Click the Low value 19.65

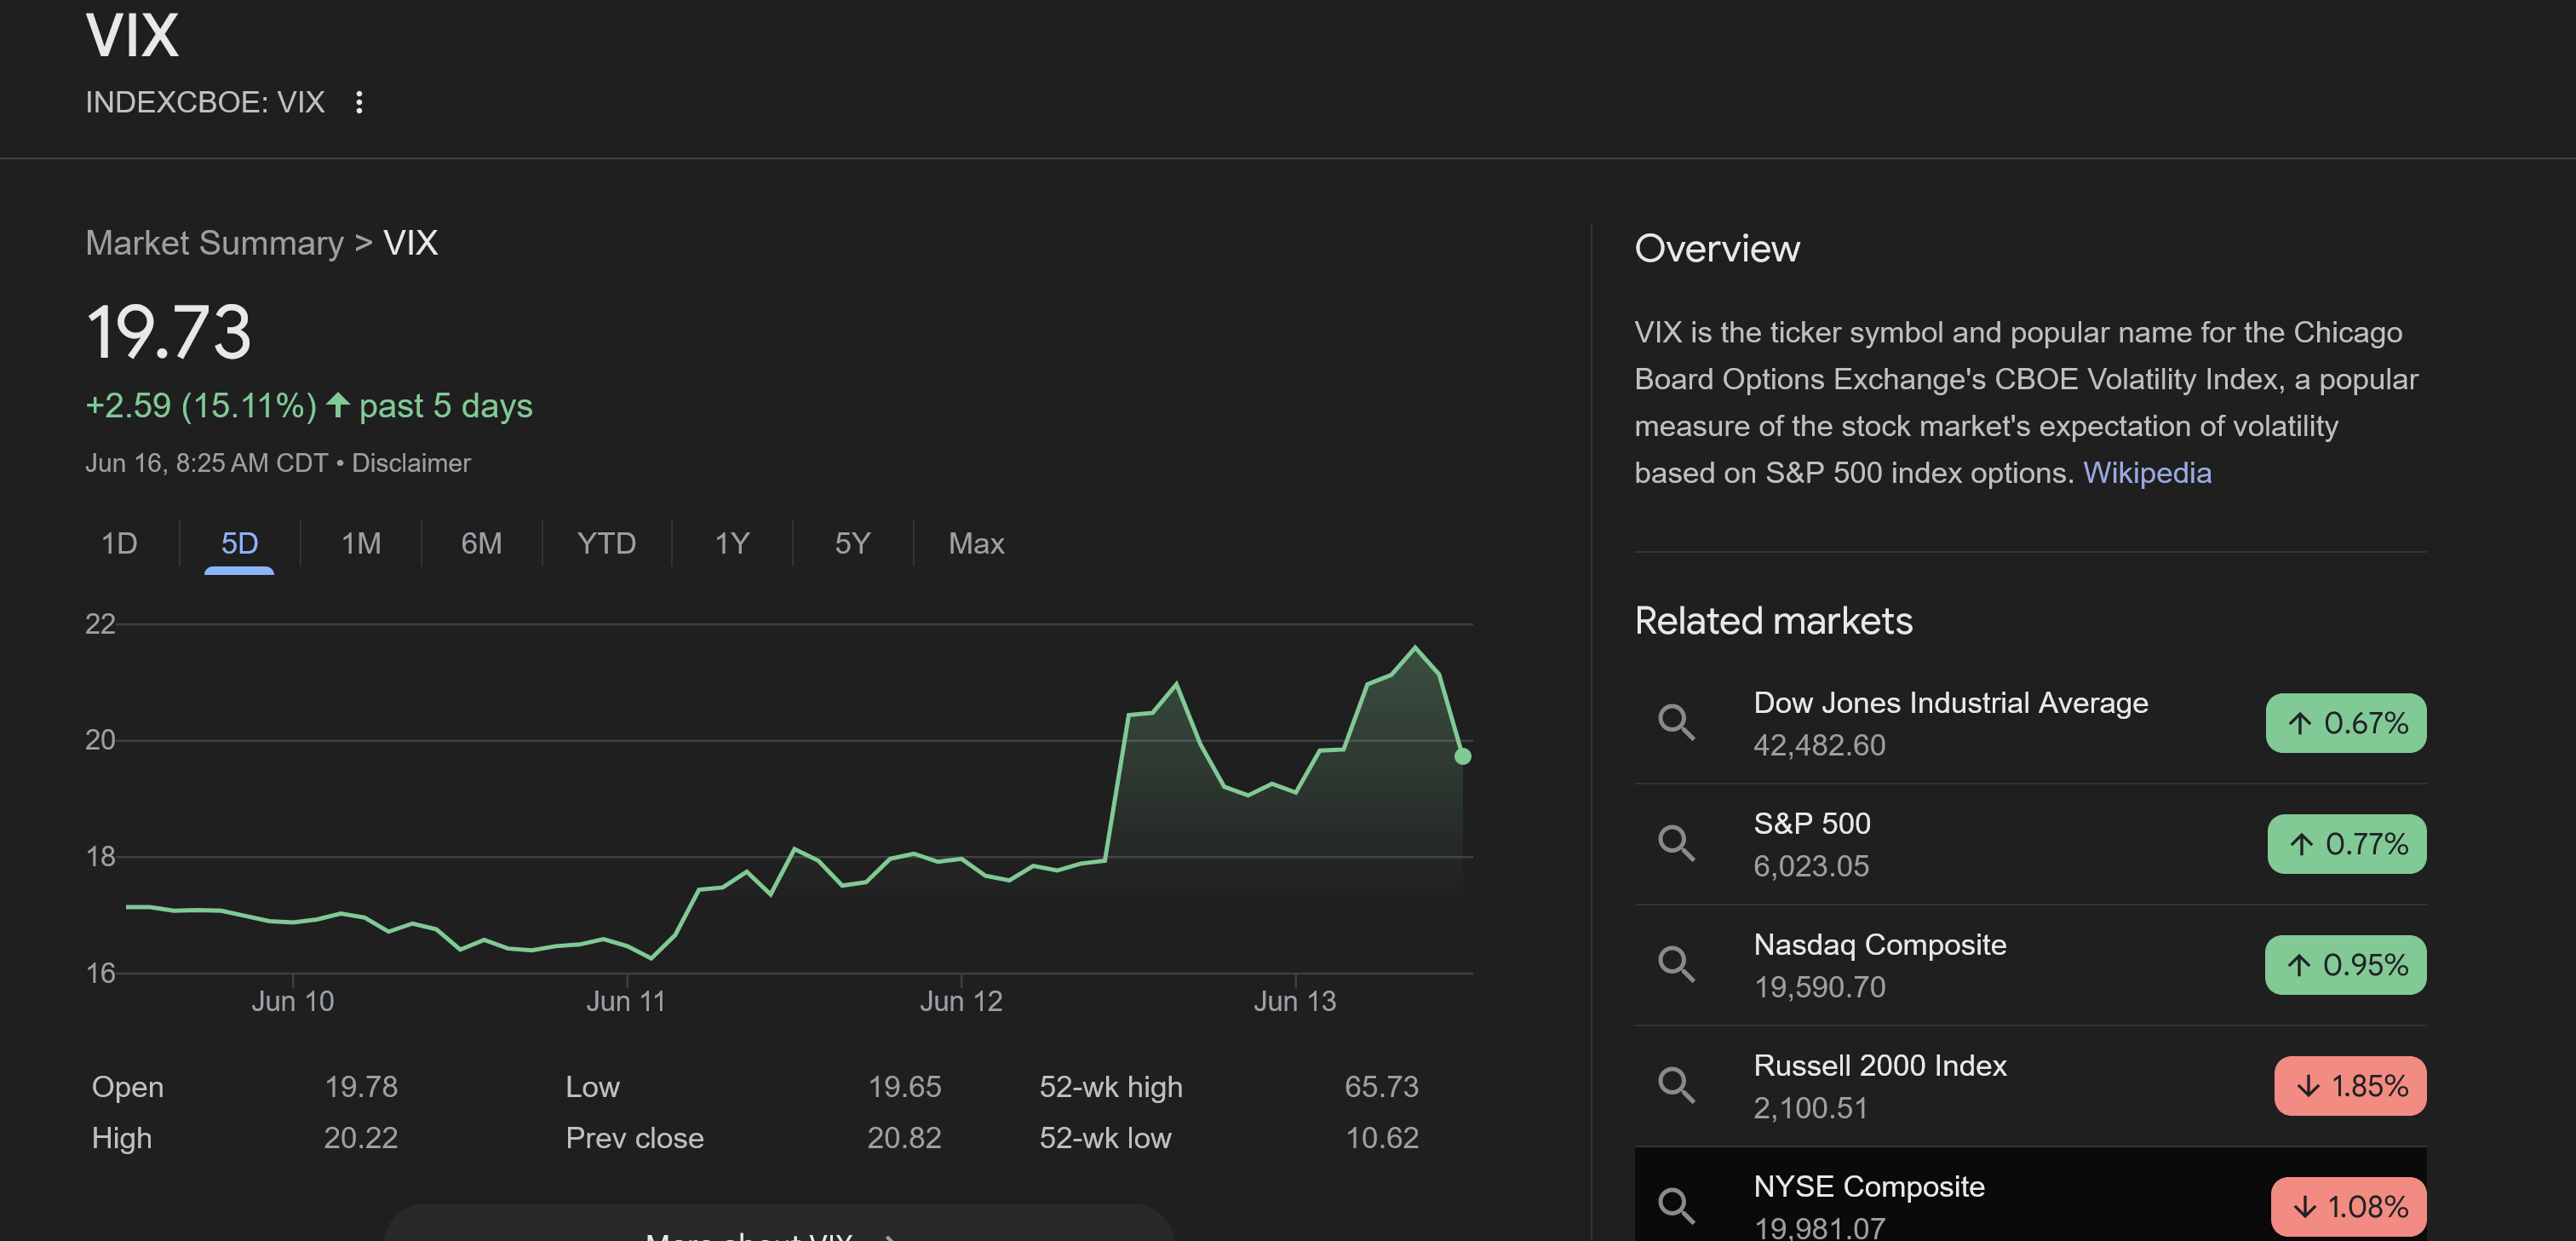(904, 1087)
